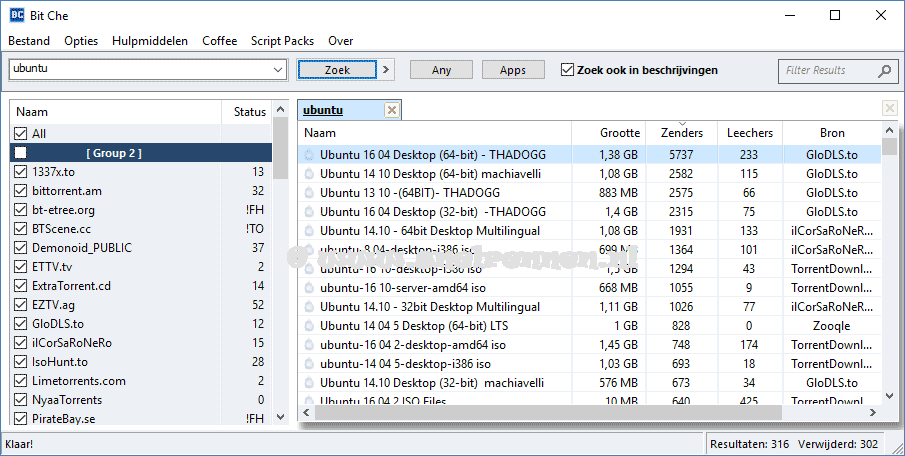
Task: Open the Opties menu
Action: click(x=81, y=41)
